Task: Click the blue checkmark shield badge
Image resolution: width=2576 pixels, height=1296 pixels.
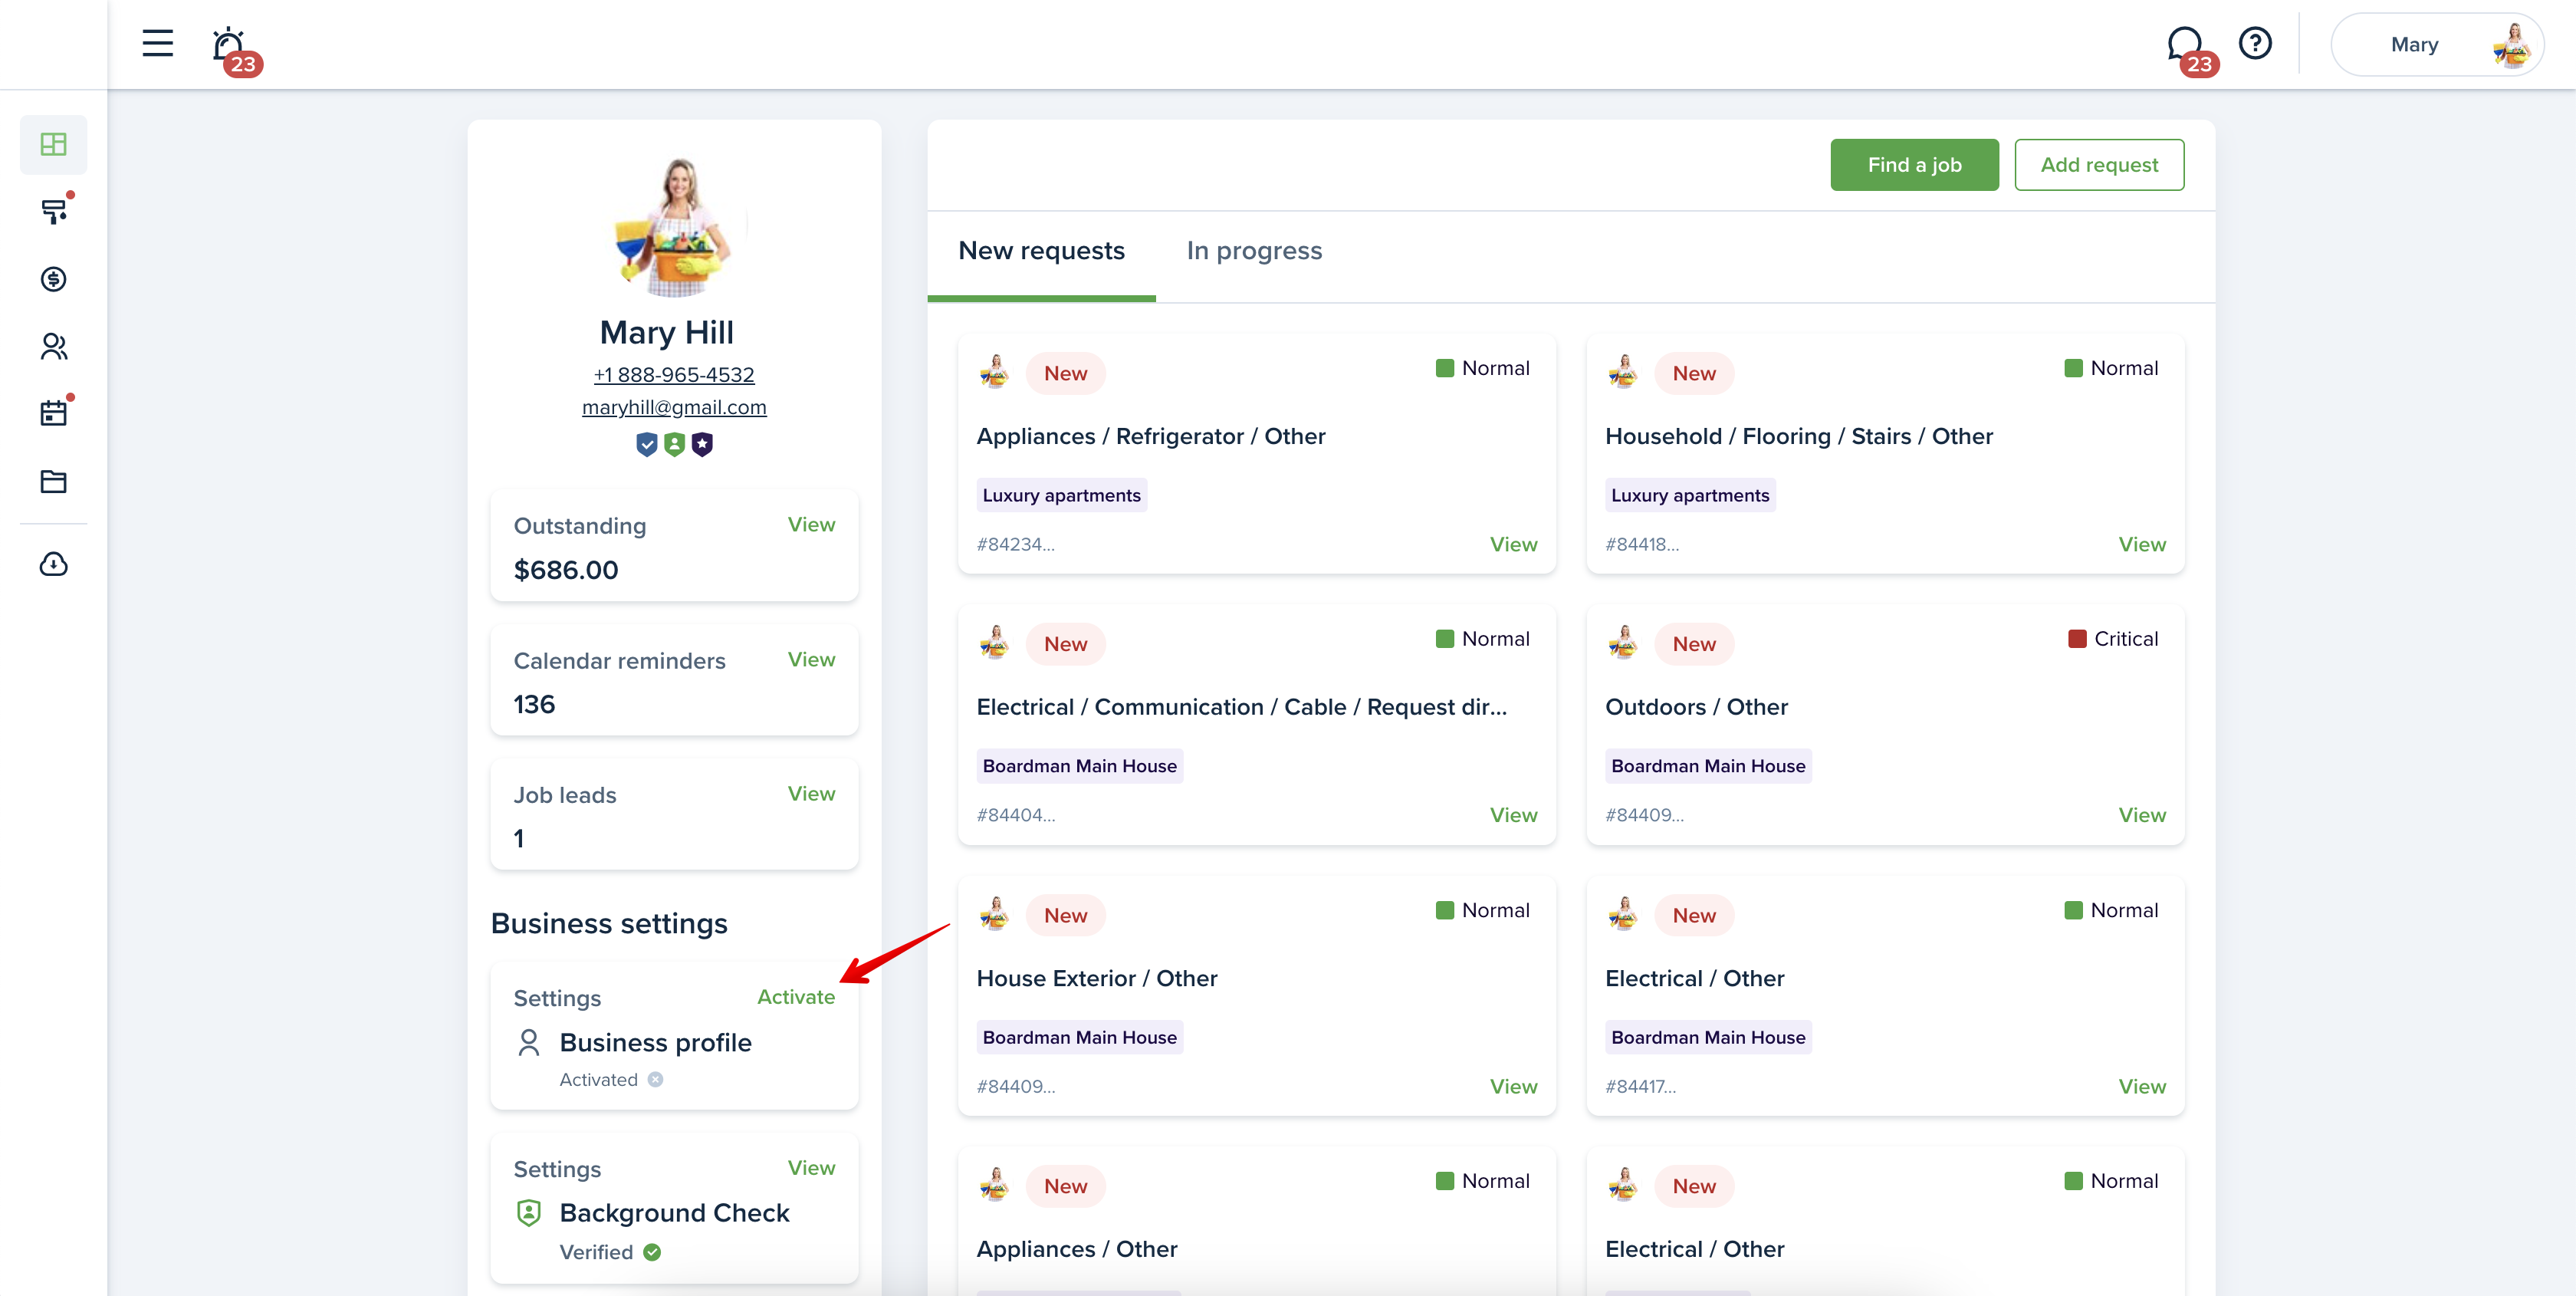Action: coord(647,444)
